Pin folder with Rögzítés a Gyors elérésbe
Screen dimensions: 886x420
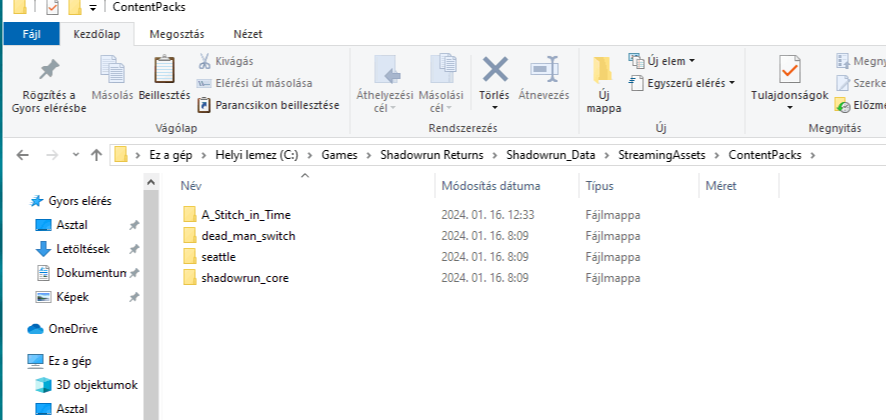49,86
